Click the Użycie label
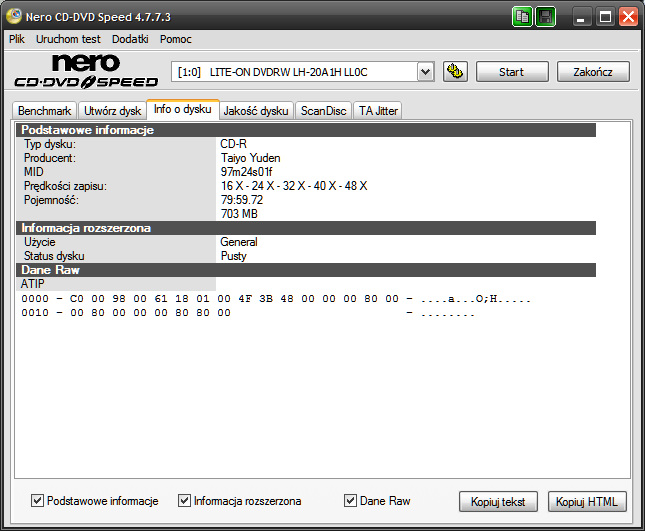 pos(39,242)
